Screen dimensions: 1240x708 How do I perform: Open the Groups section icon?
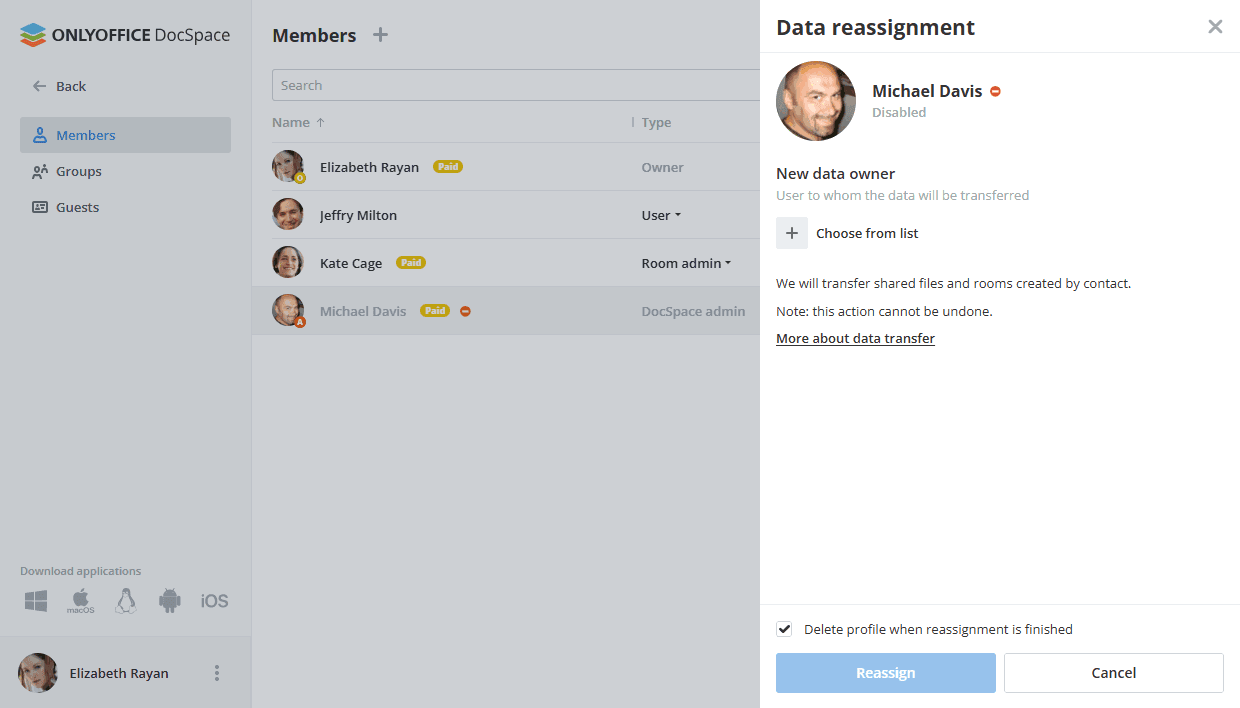(39, 171)
